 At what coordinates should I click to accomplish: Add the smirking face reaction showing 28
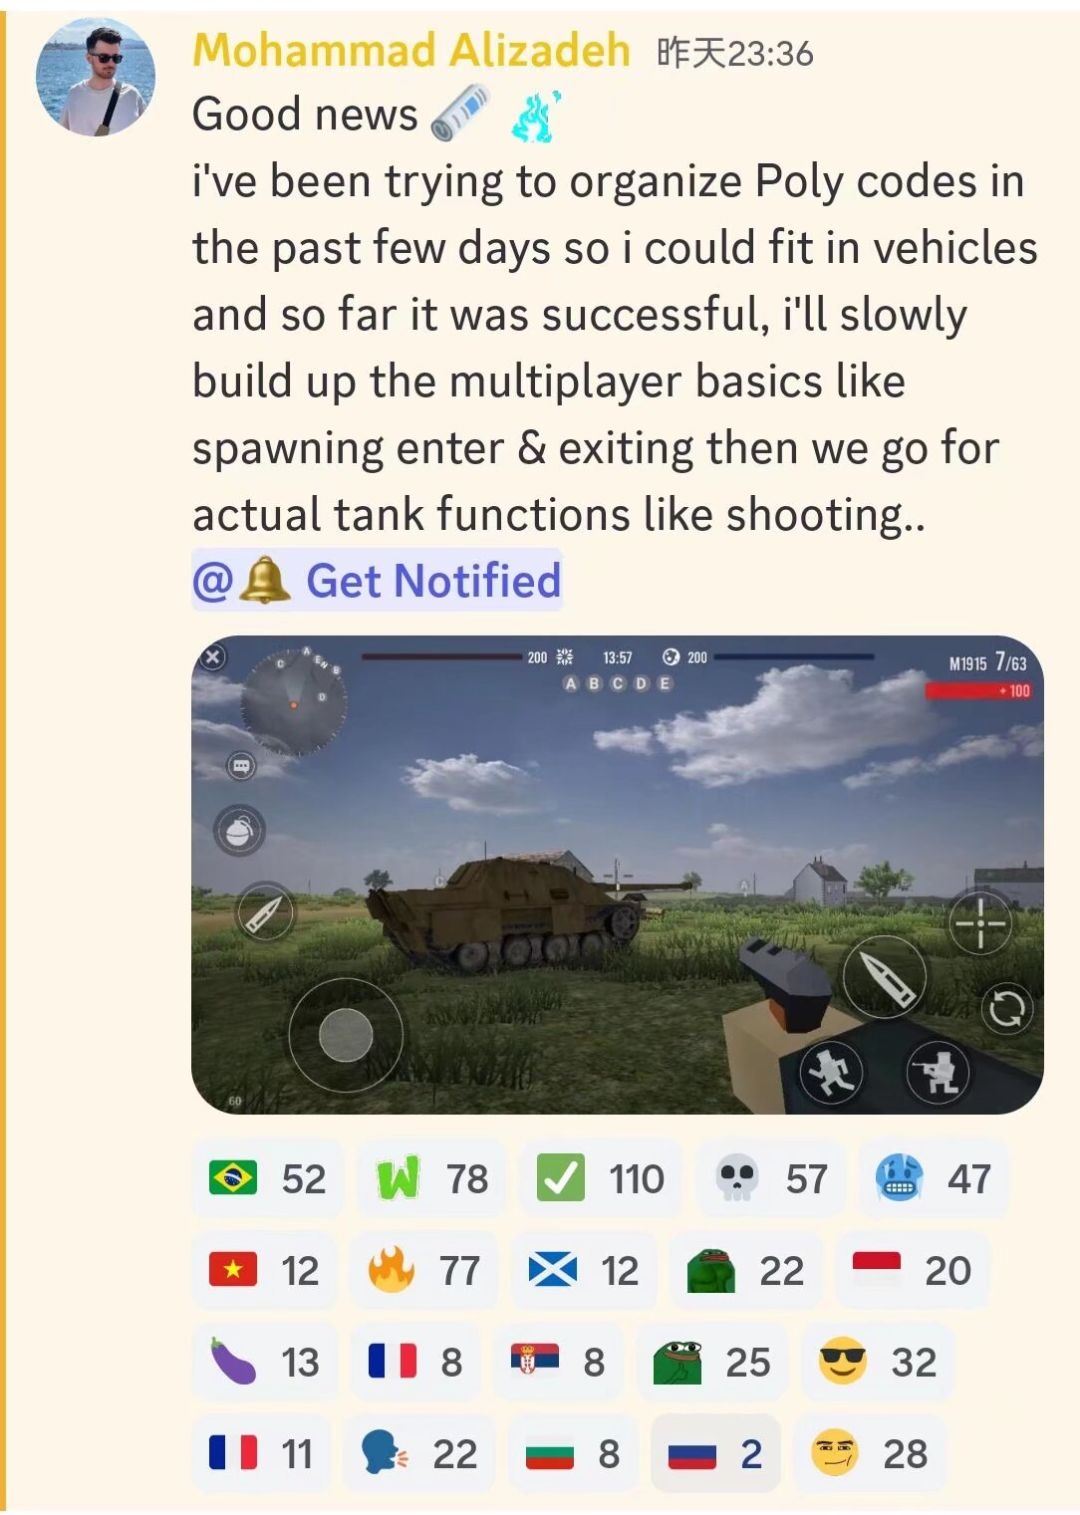pos(869,1454)
